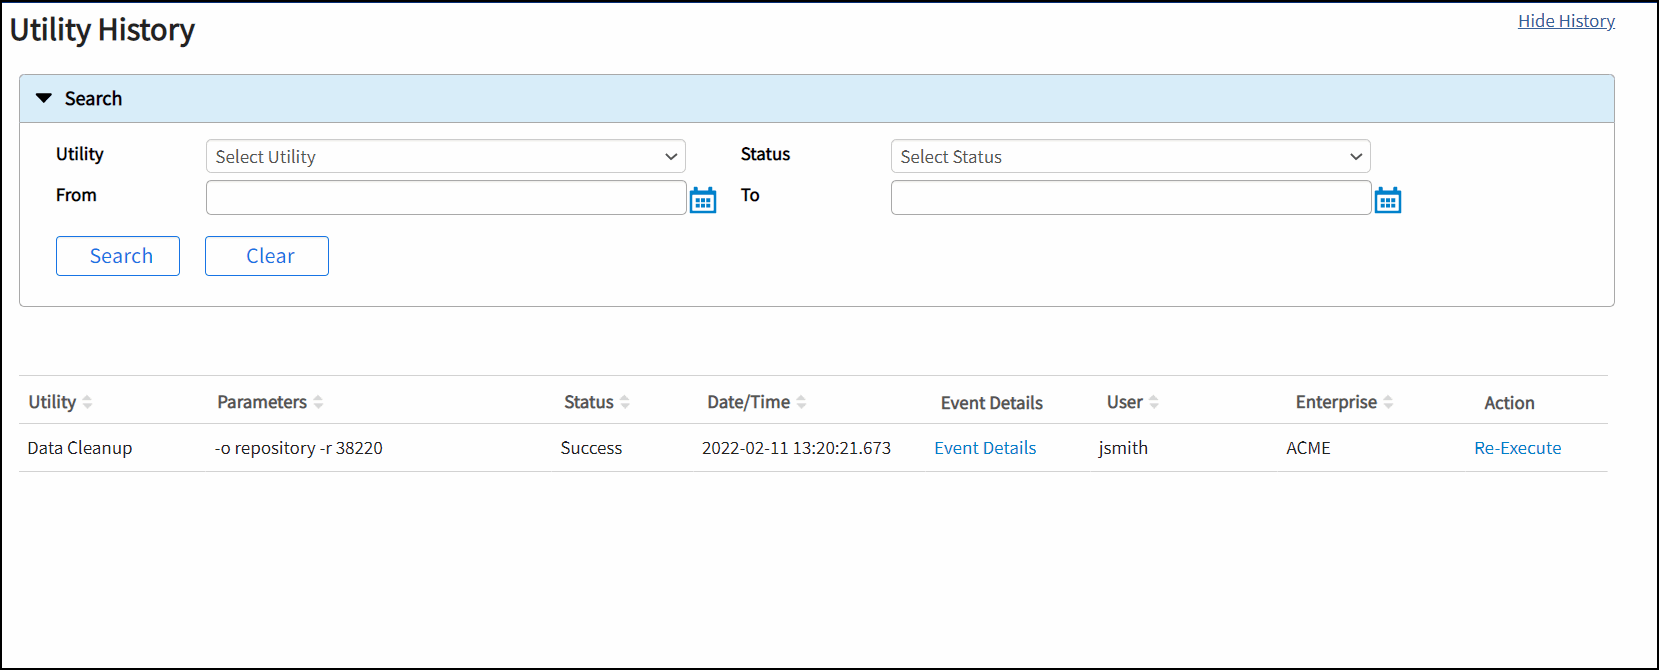The height and width of the screenshot is (670, 1659).
Task: Sort table by User column
Action: coord(1154,402)
